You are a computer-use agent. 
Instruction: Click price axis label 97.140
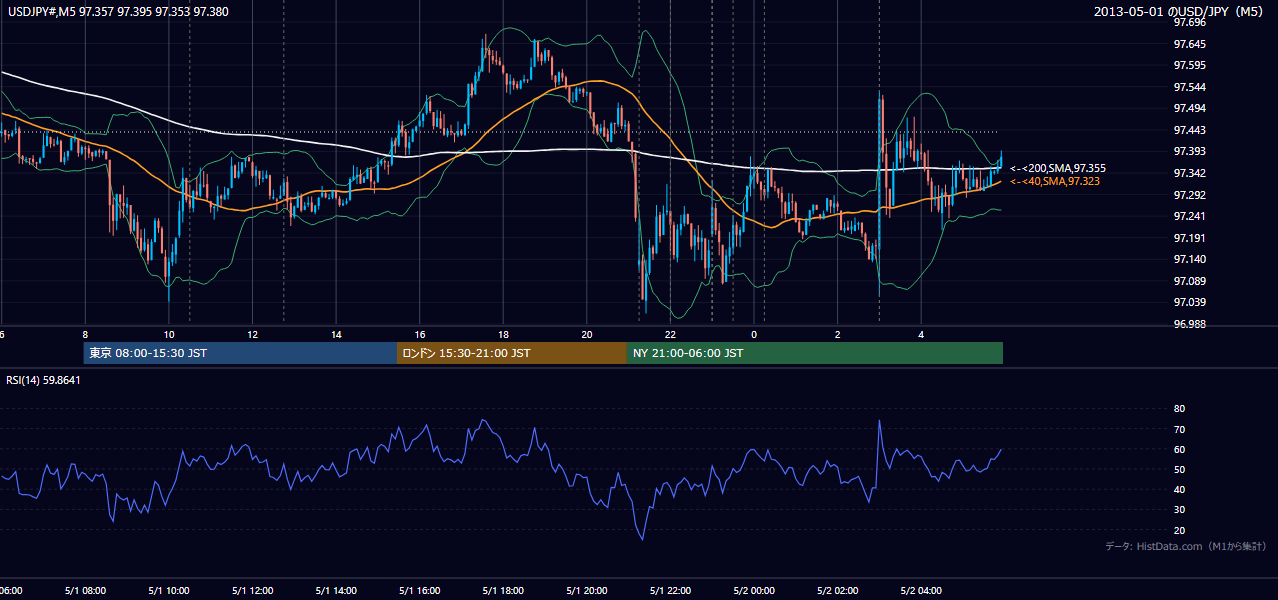pyautogui.click(x=1190, y=259)
